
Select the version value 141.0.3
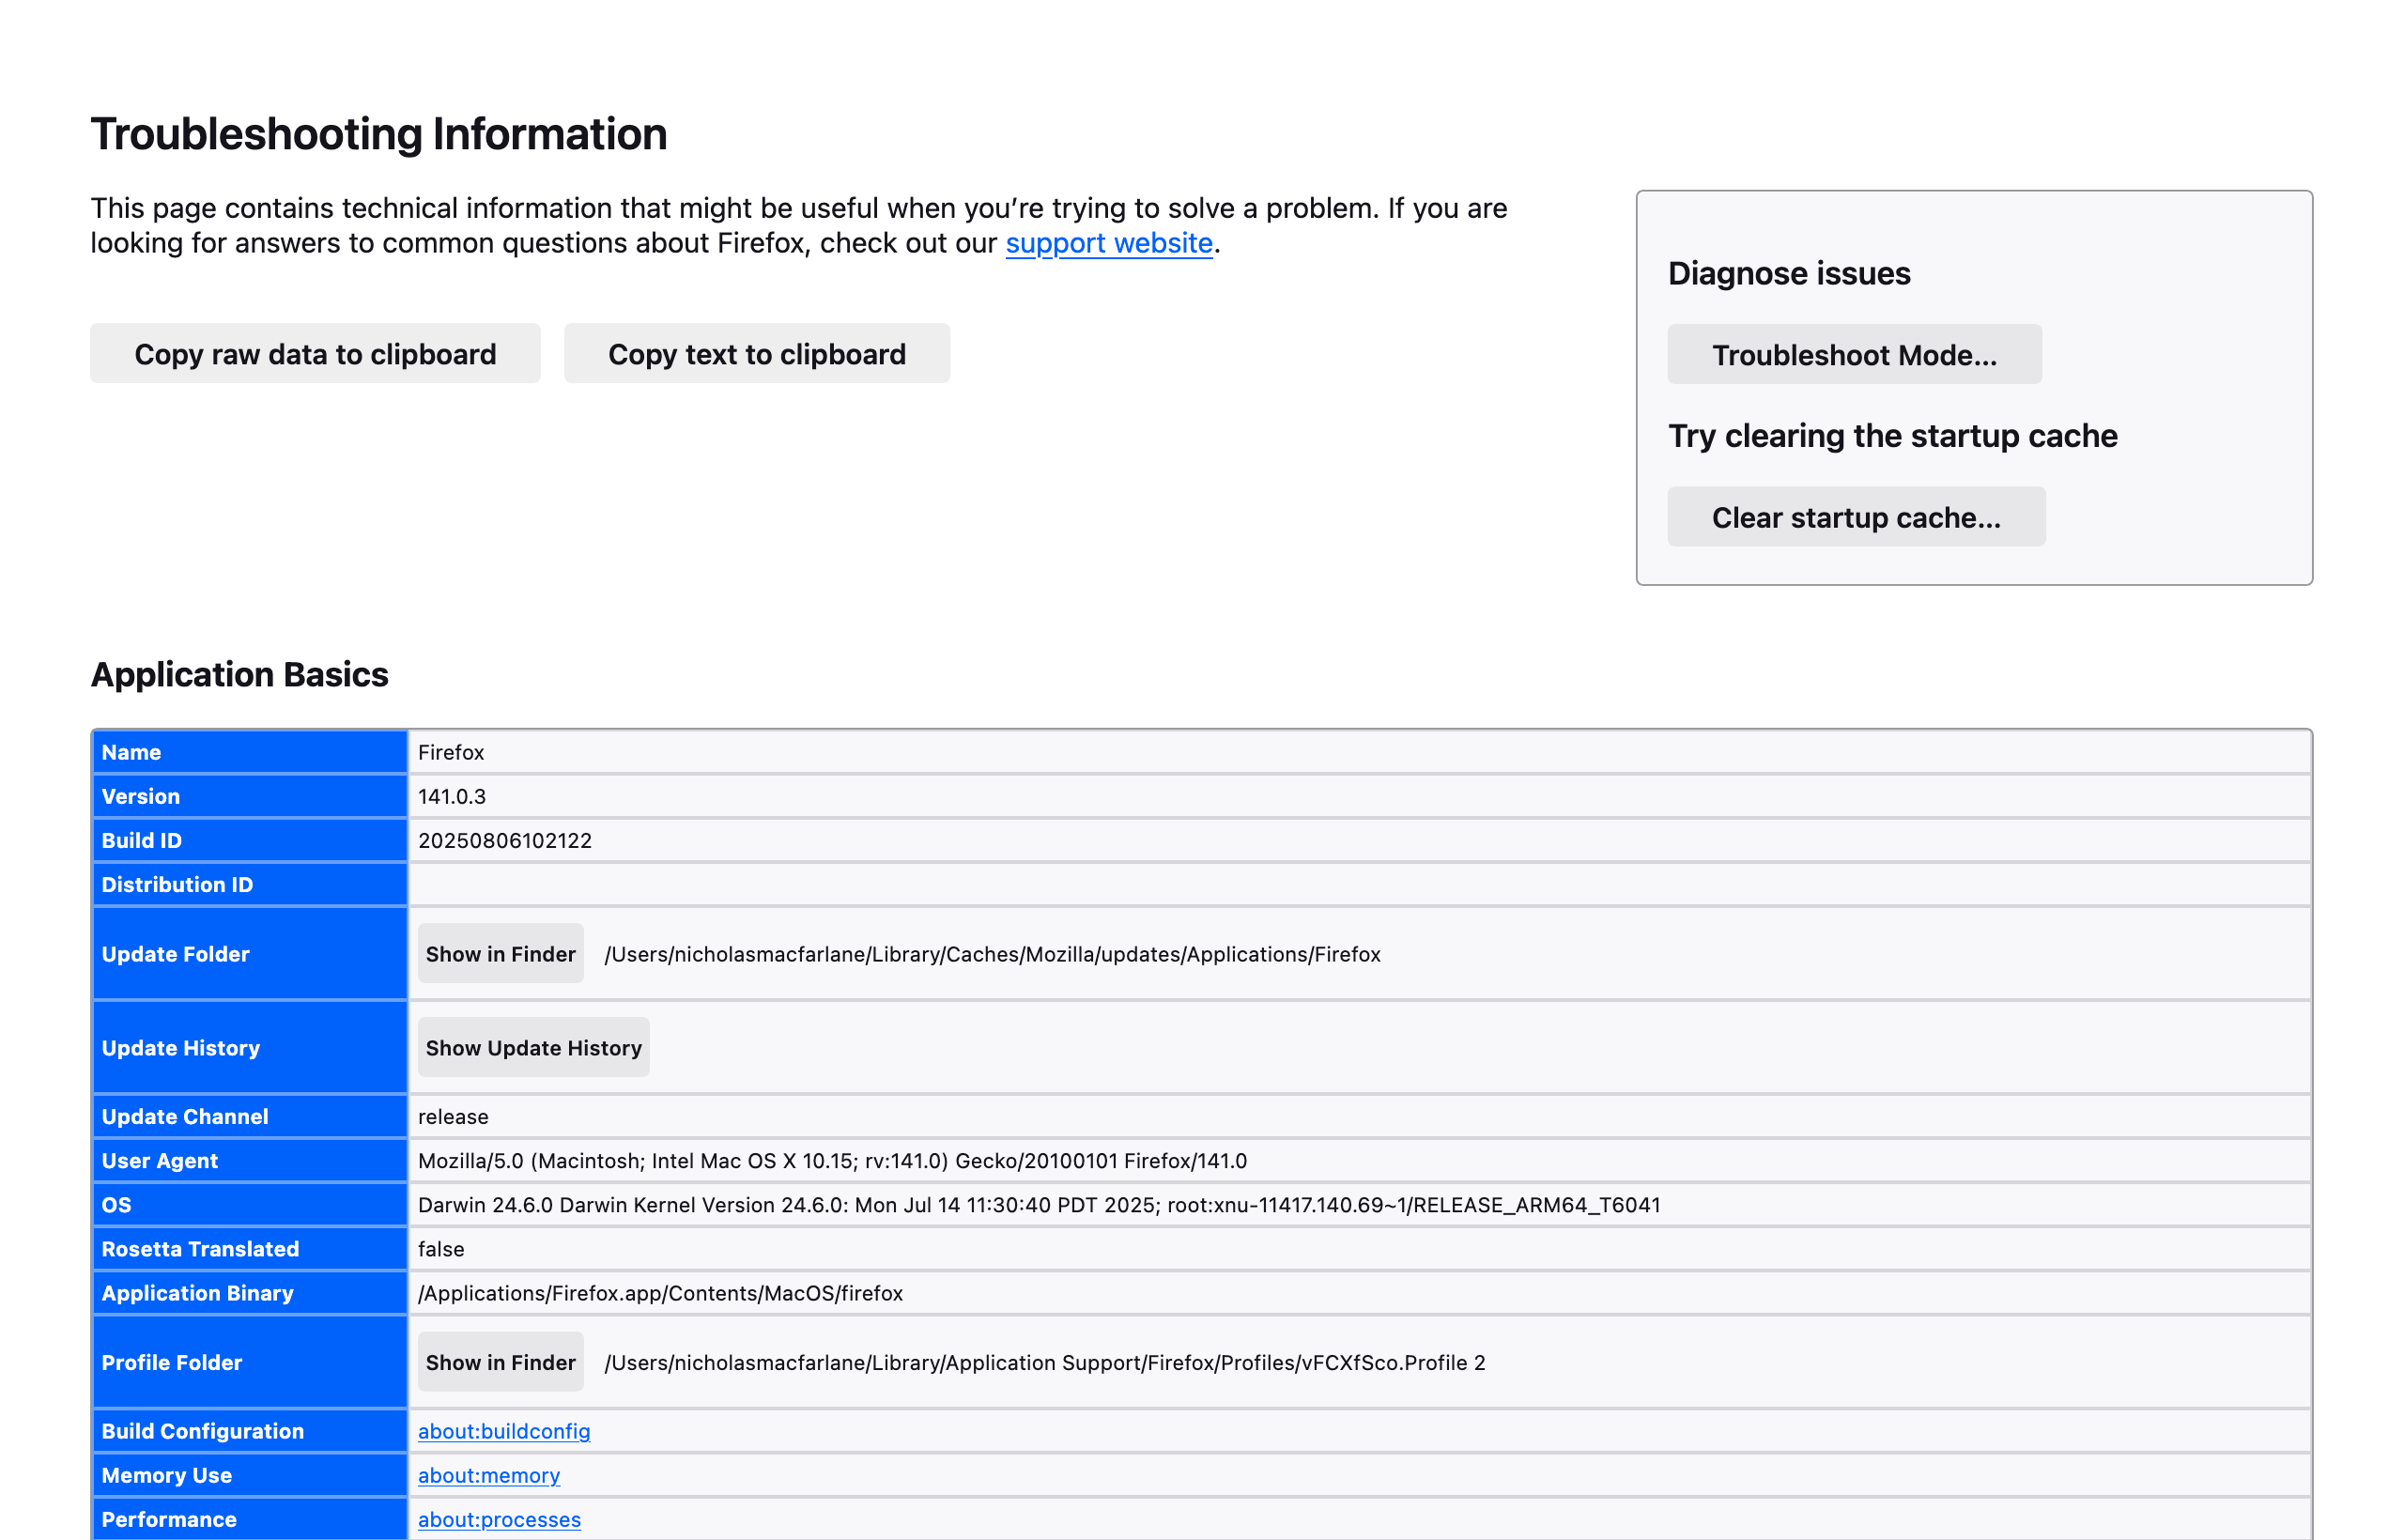click(x=452, y=796)
